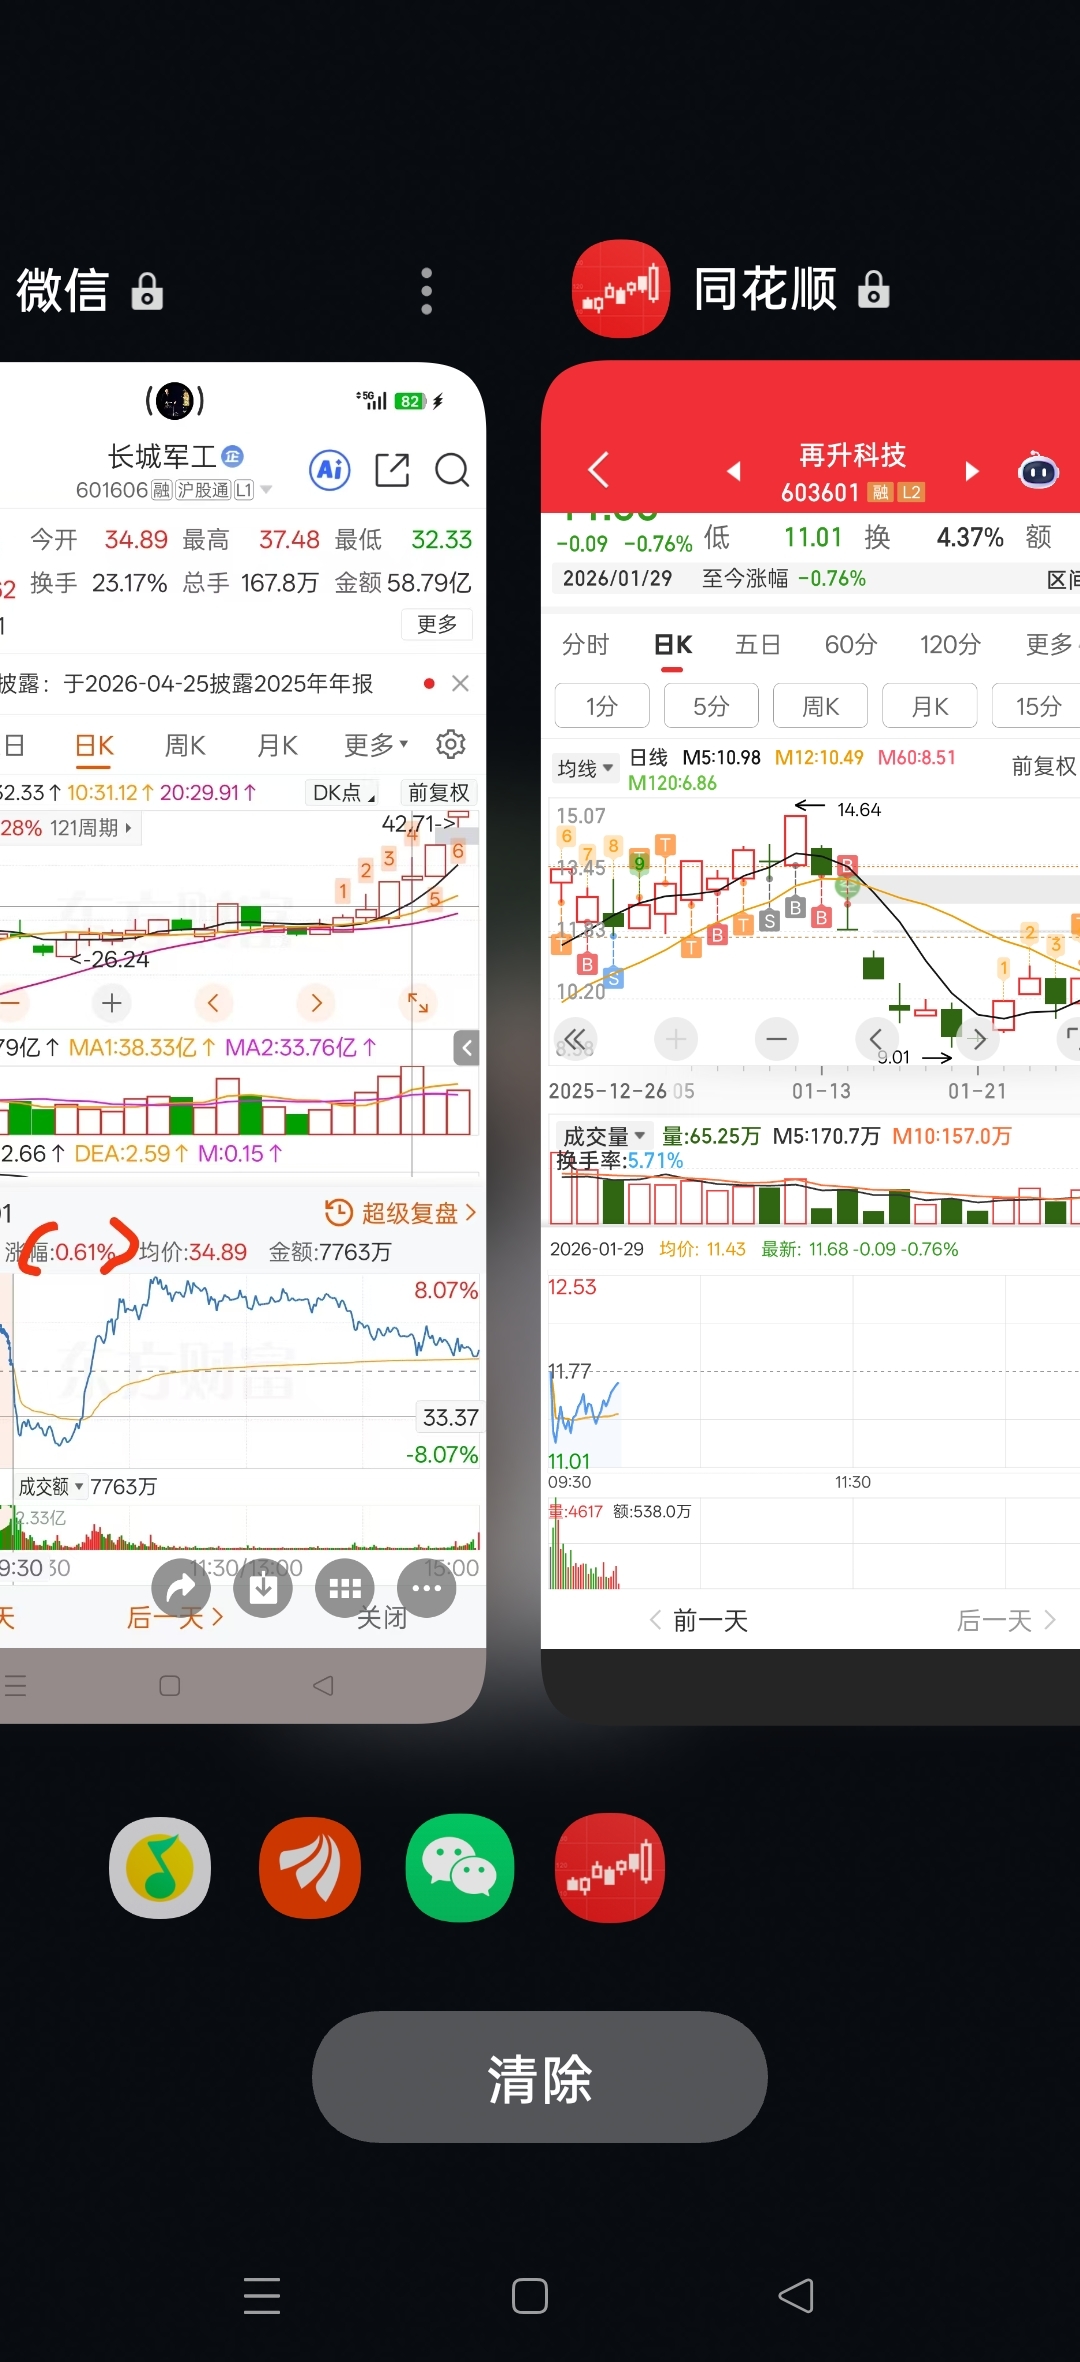Open three-dot menu of the 微信 card
Viewport: 1080px width, 2362px height.
(x=427, y=291)
